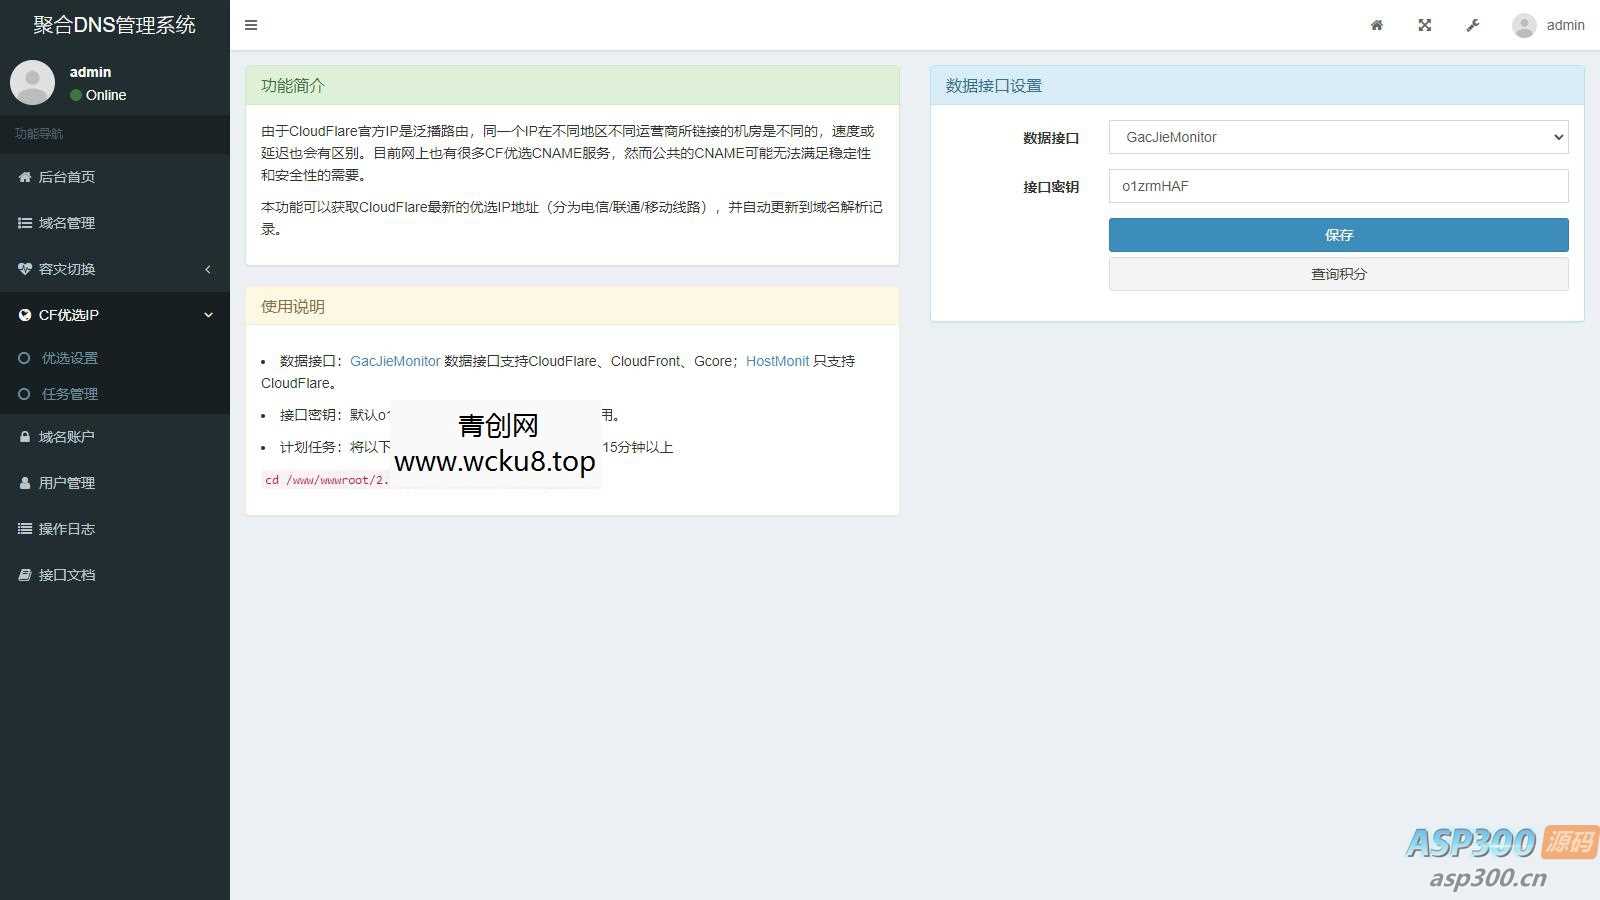Select 优选设置 in the sidebar

coord(68,357)
